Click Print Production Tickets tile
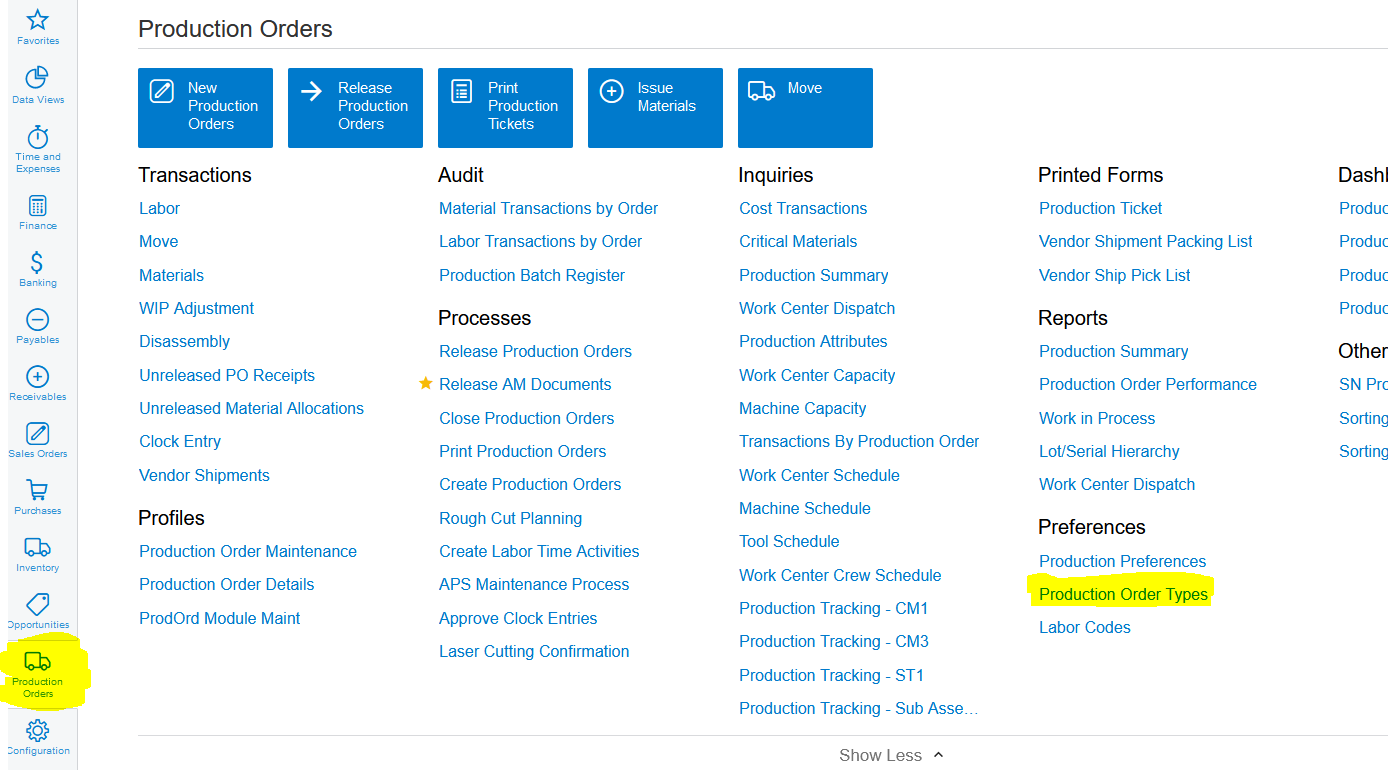1388x770 pixels. pyautogui.click(x=505, y=107)
